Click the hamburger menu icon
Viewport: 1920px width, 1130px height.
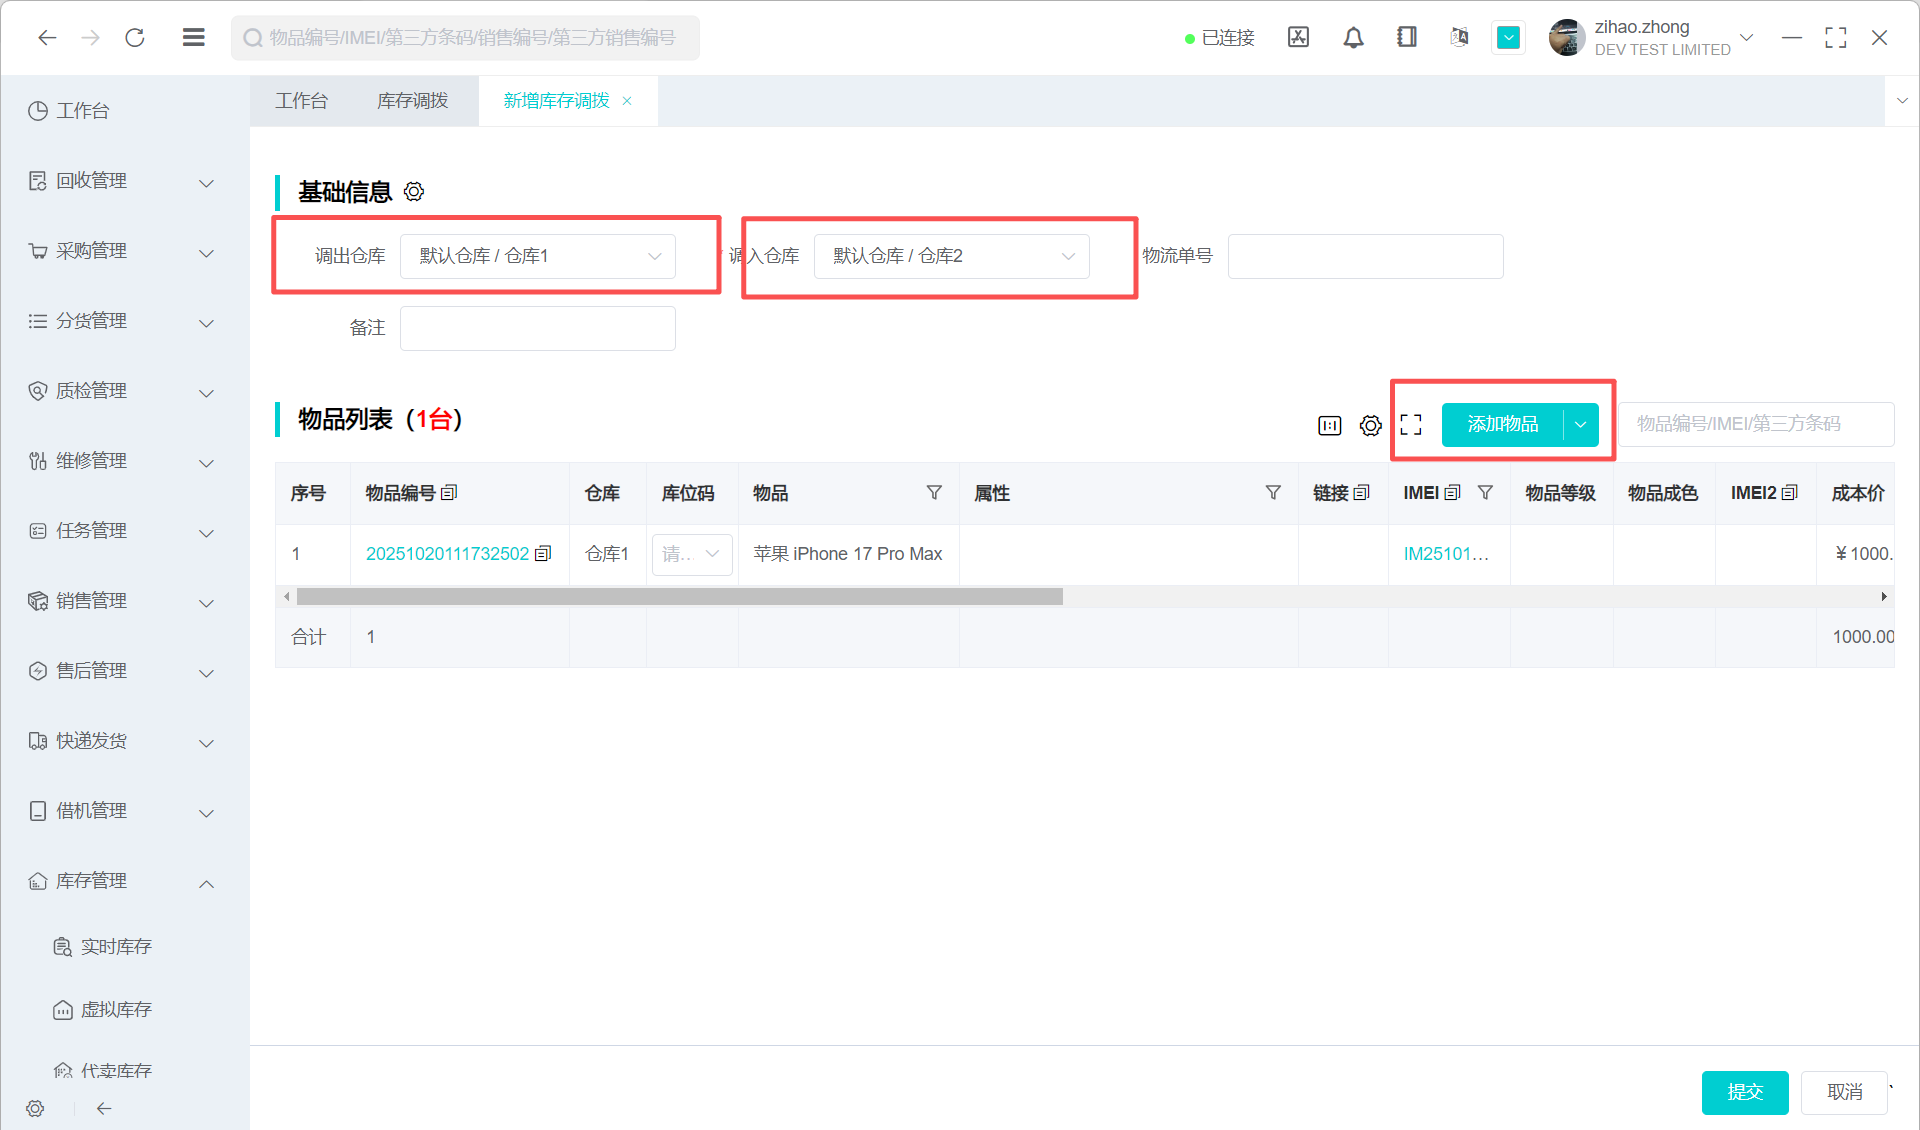tap(194, 38)
